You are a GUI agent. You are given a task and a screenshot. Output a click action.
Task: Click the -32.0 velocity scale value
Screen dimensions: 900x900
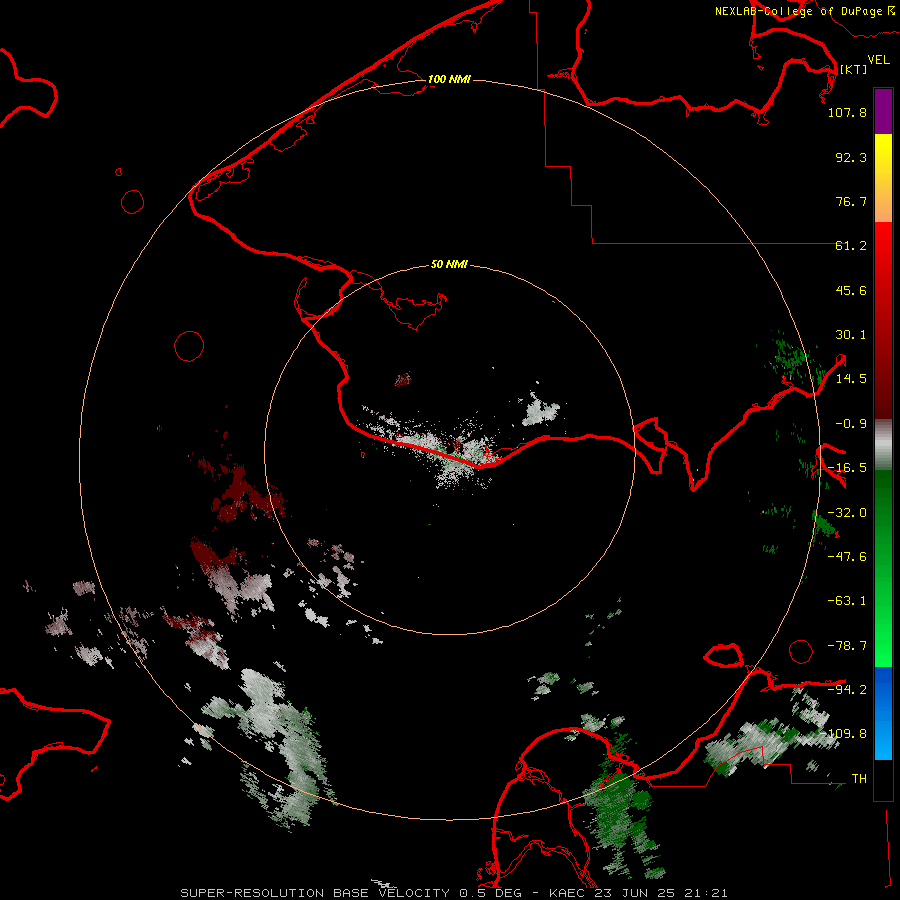(847, 513)
